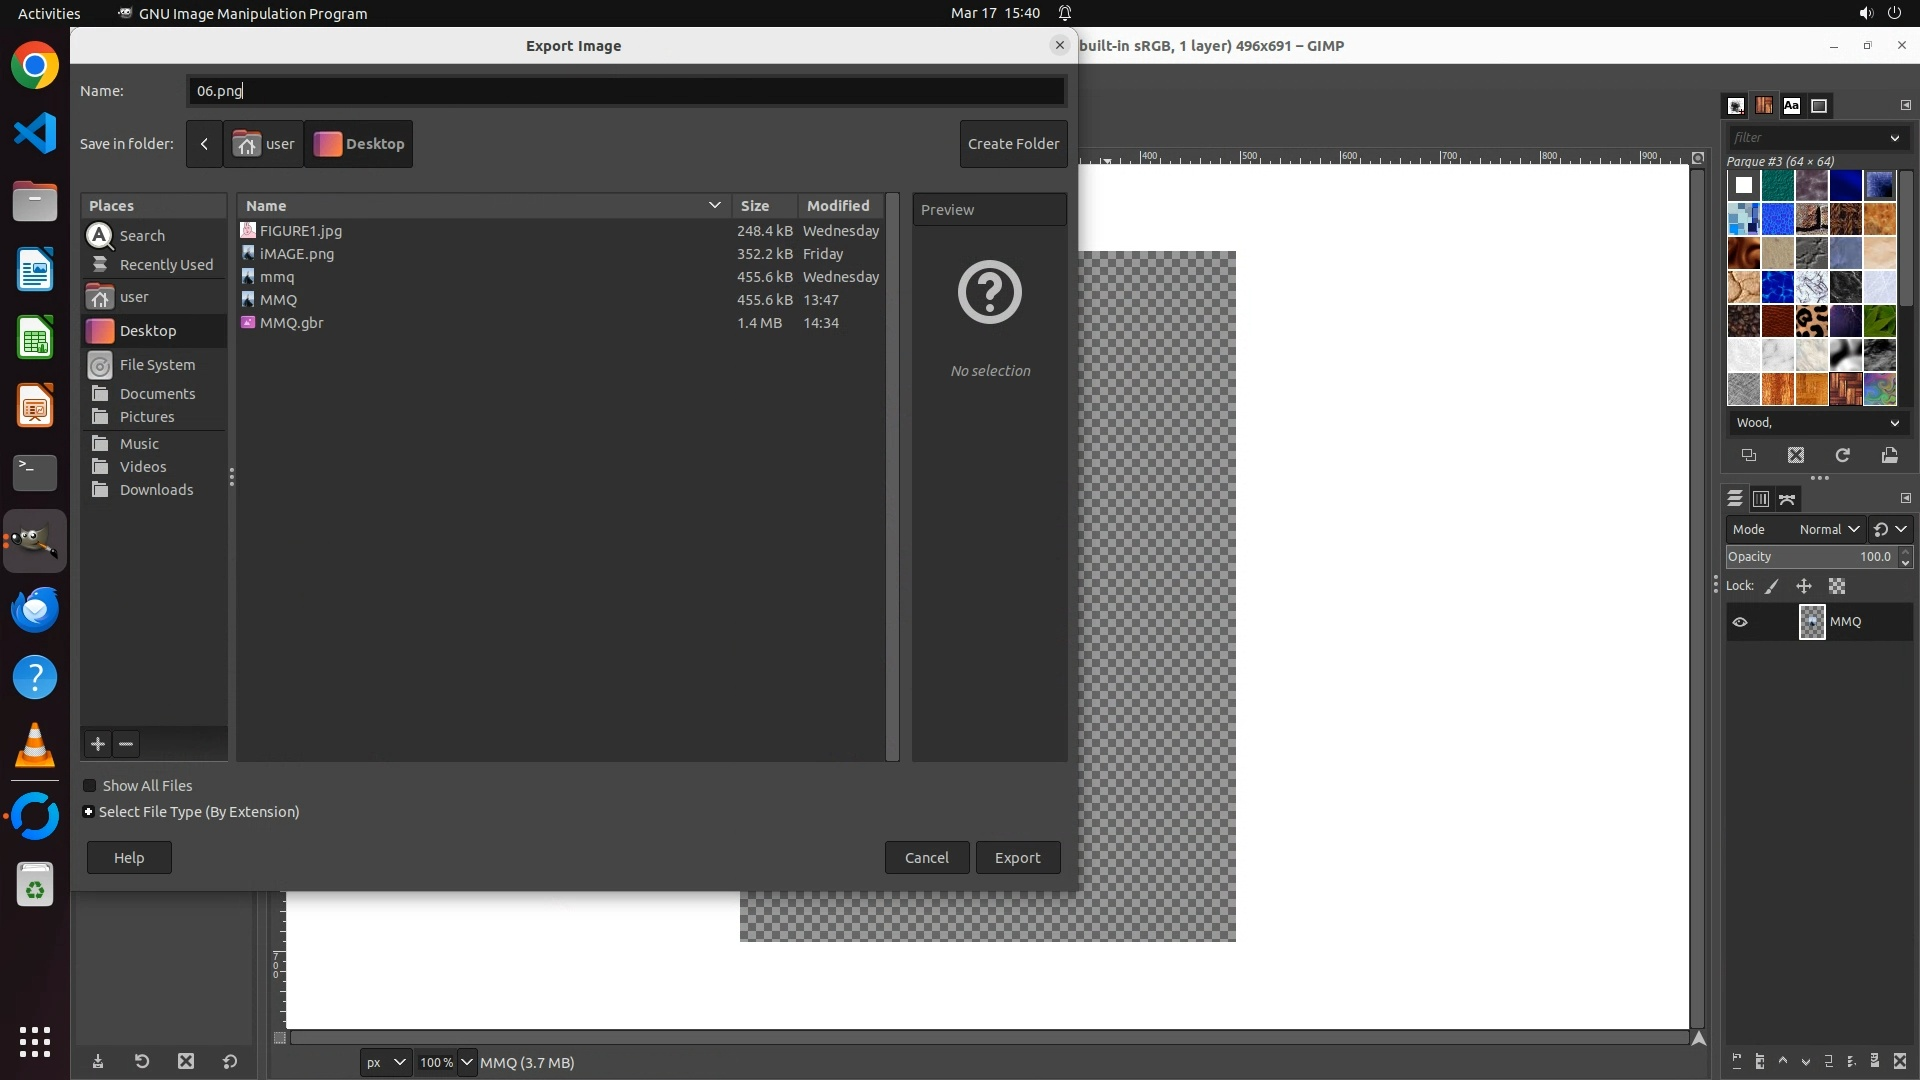The height and width of the screenshot is (1080, 1920).
Task: Hide the MMQ layer with eye icon
Action: click(x=1740, y=622)
